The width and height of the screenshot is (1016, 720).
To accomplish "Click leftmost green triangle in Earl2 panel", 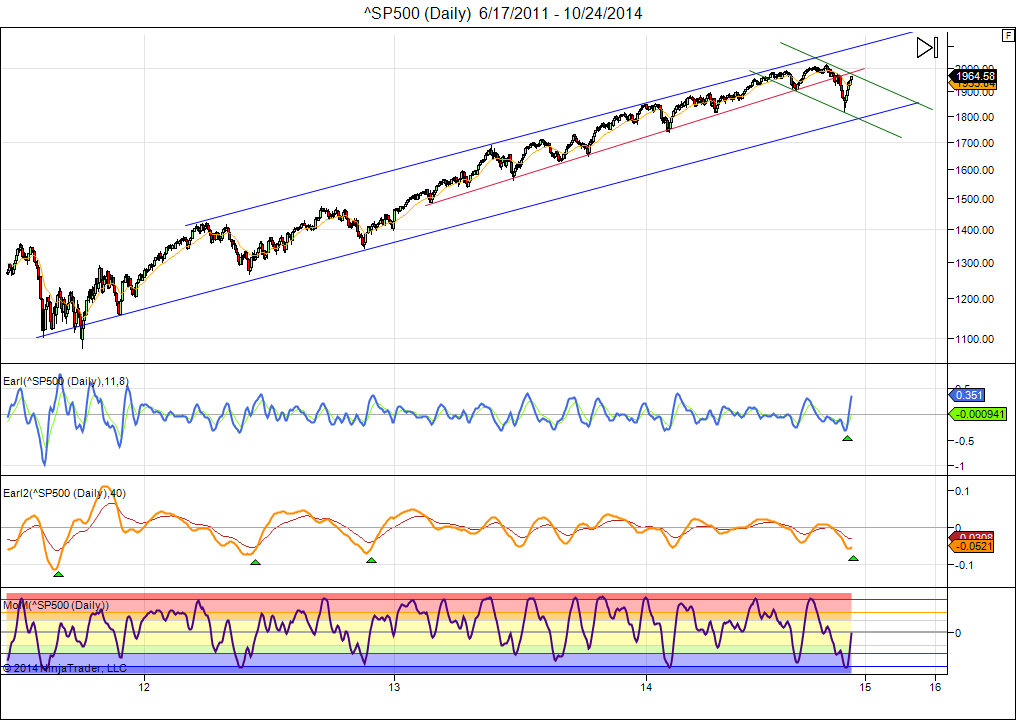I will click(58, 573).
